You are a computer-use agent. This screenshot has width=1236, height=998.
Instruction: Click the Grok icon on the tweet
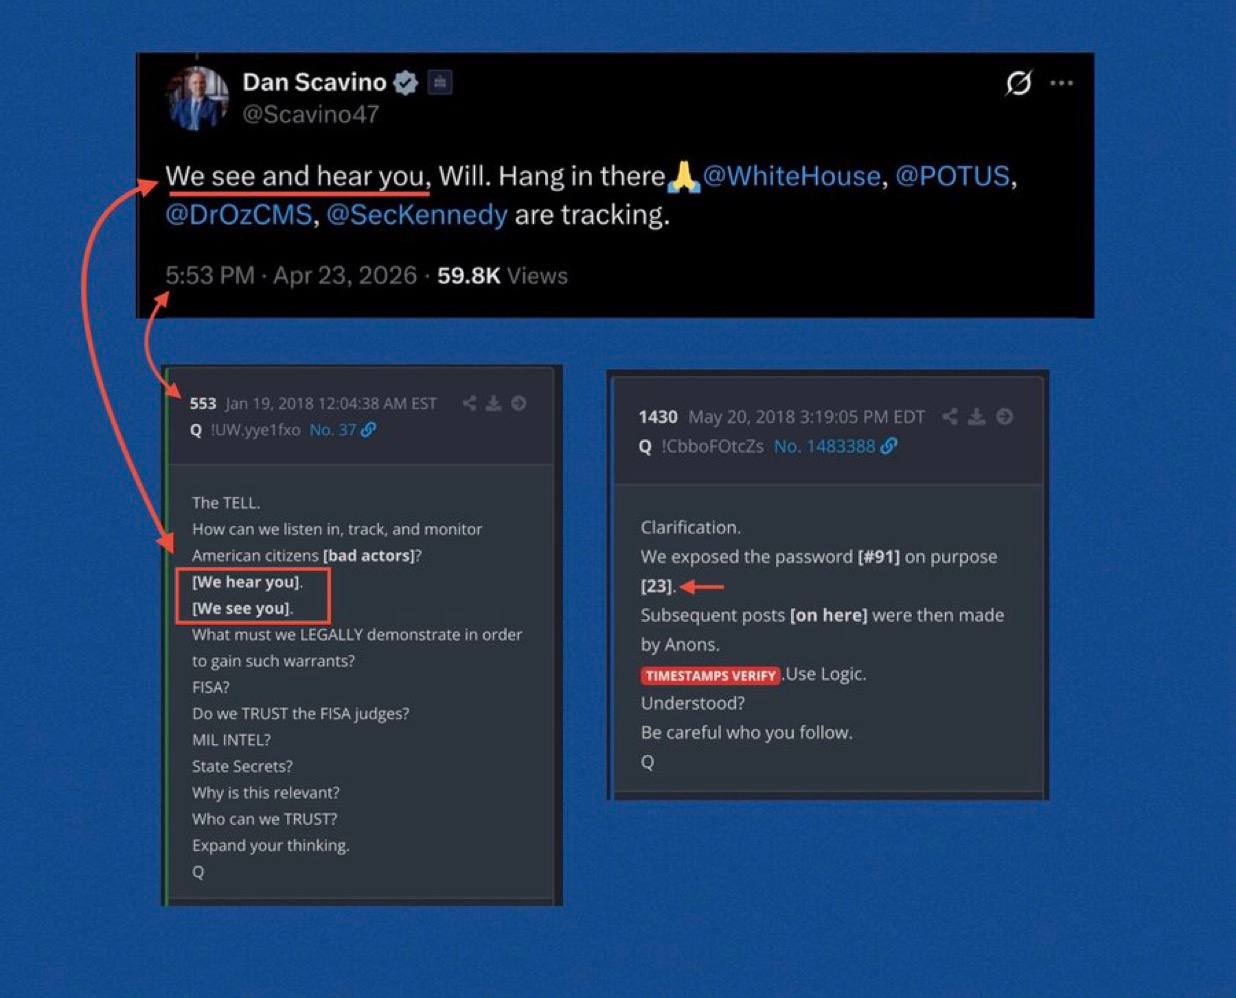(x=1018, y=82)
